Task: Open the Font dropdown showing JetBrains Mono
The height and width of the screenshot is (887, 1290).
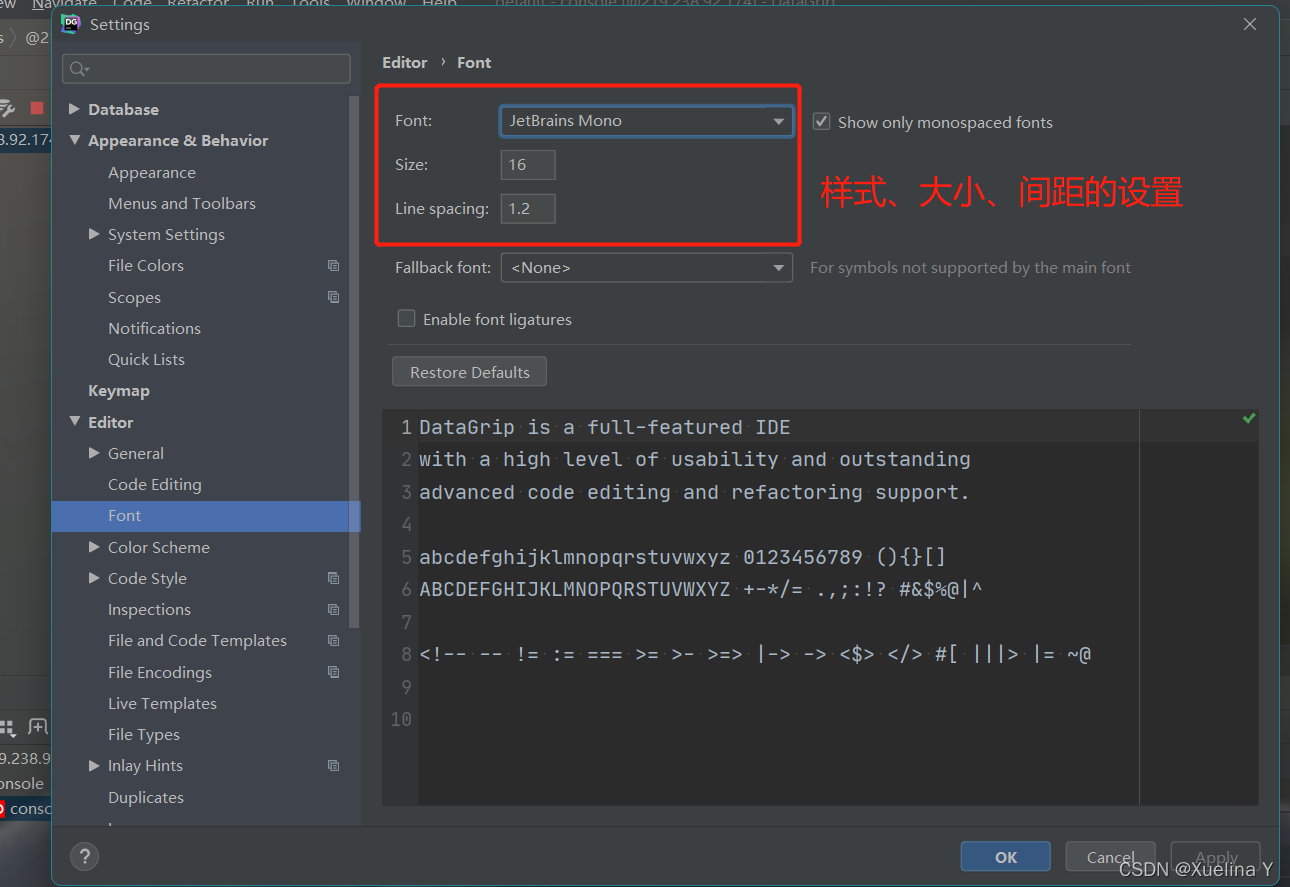Action: [646, 121]
